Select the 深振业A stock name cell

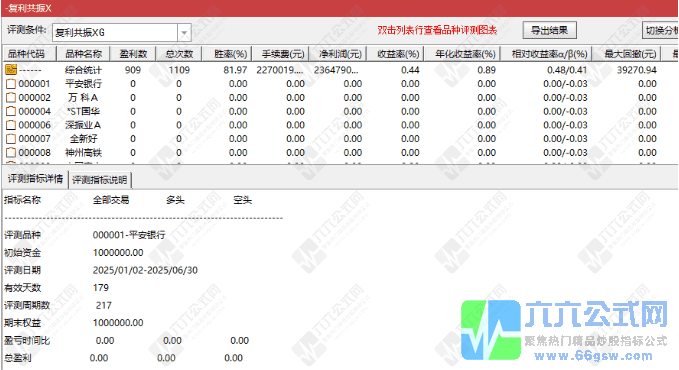click(x=83, y=125)
